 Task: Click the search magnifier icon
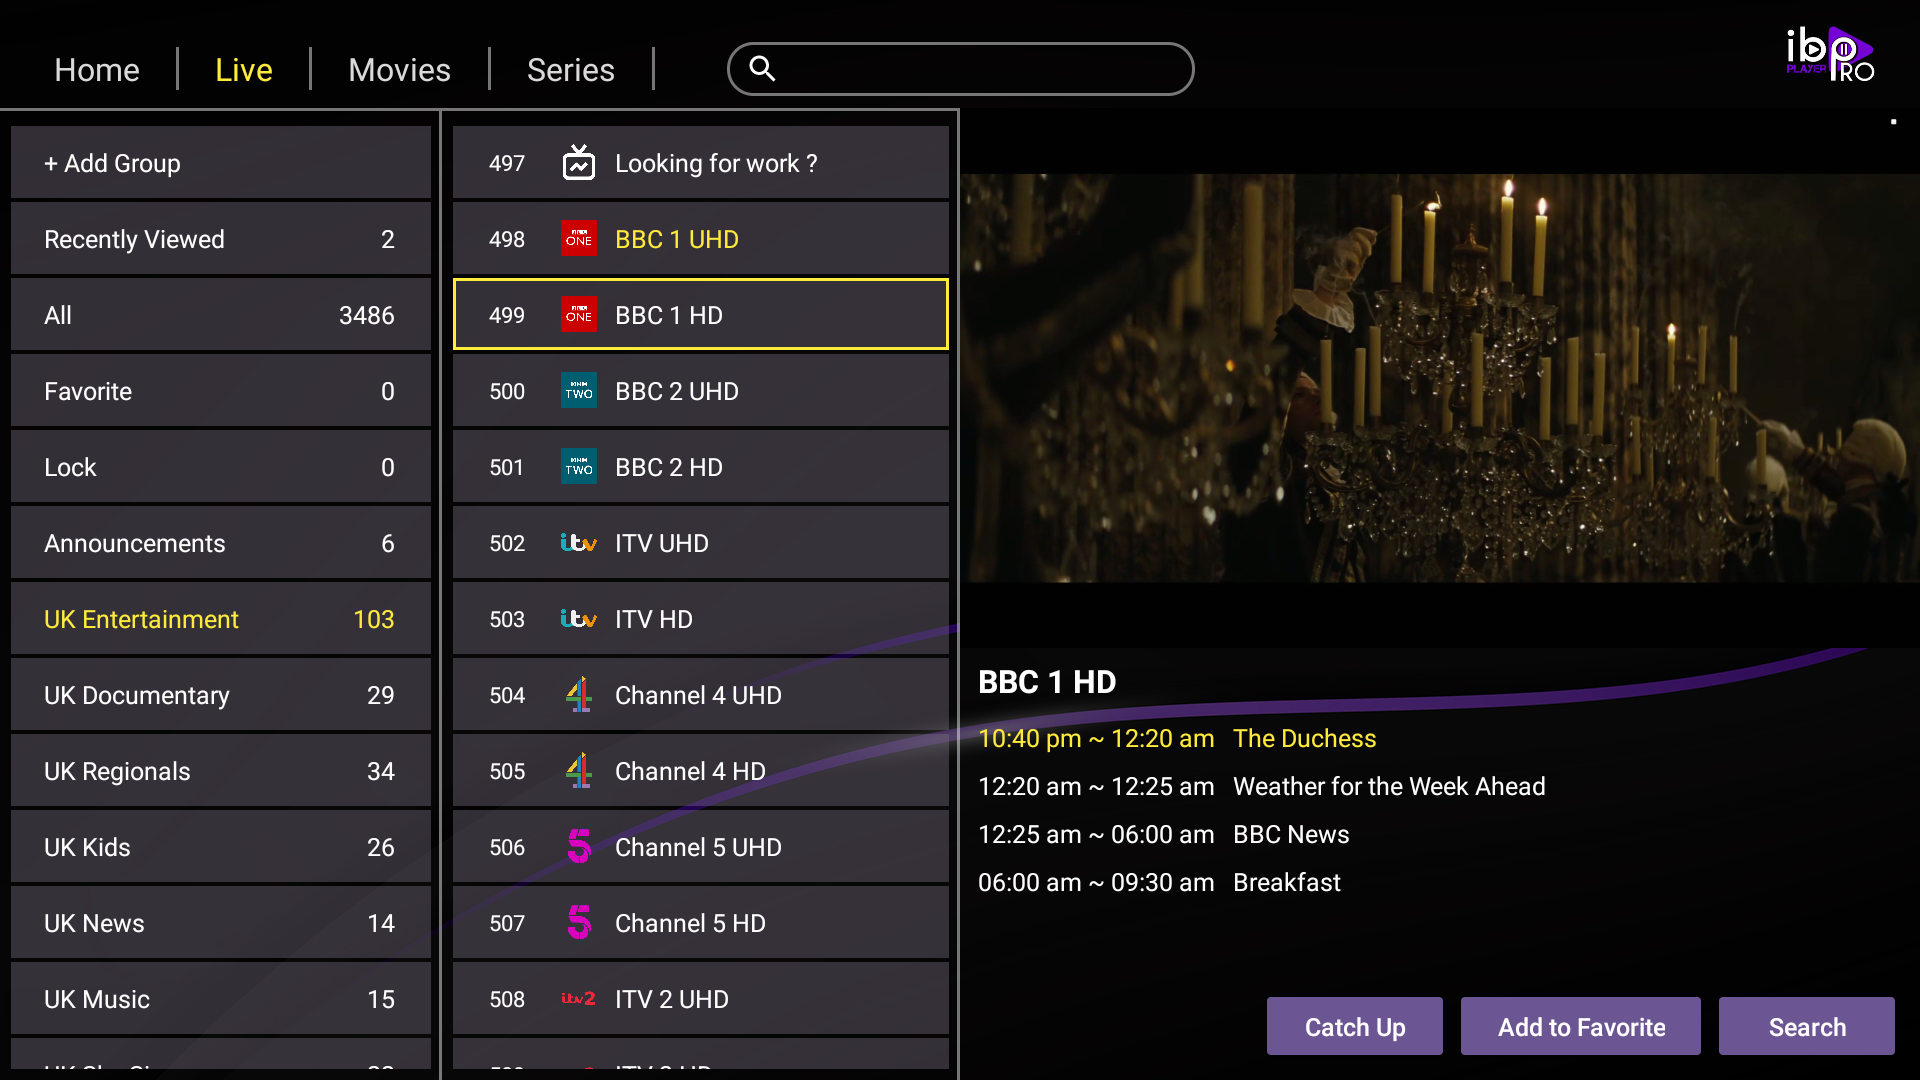pos(762,68)
